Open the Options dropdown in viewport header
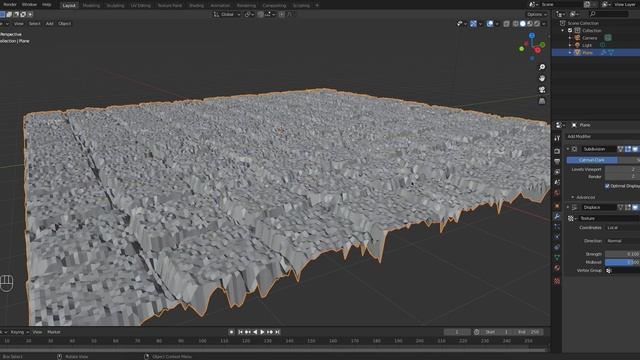The image size is (640, 360). click(536, 14)
